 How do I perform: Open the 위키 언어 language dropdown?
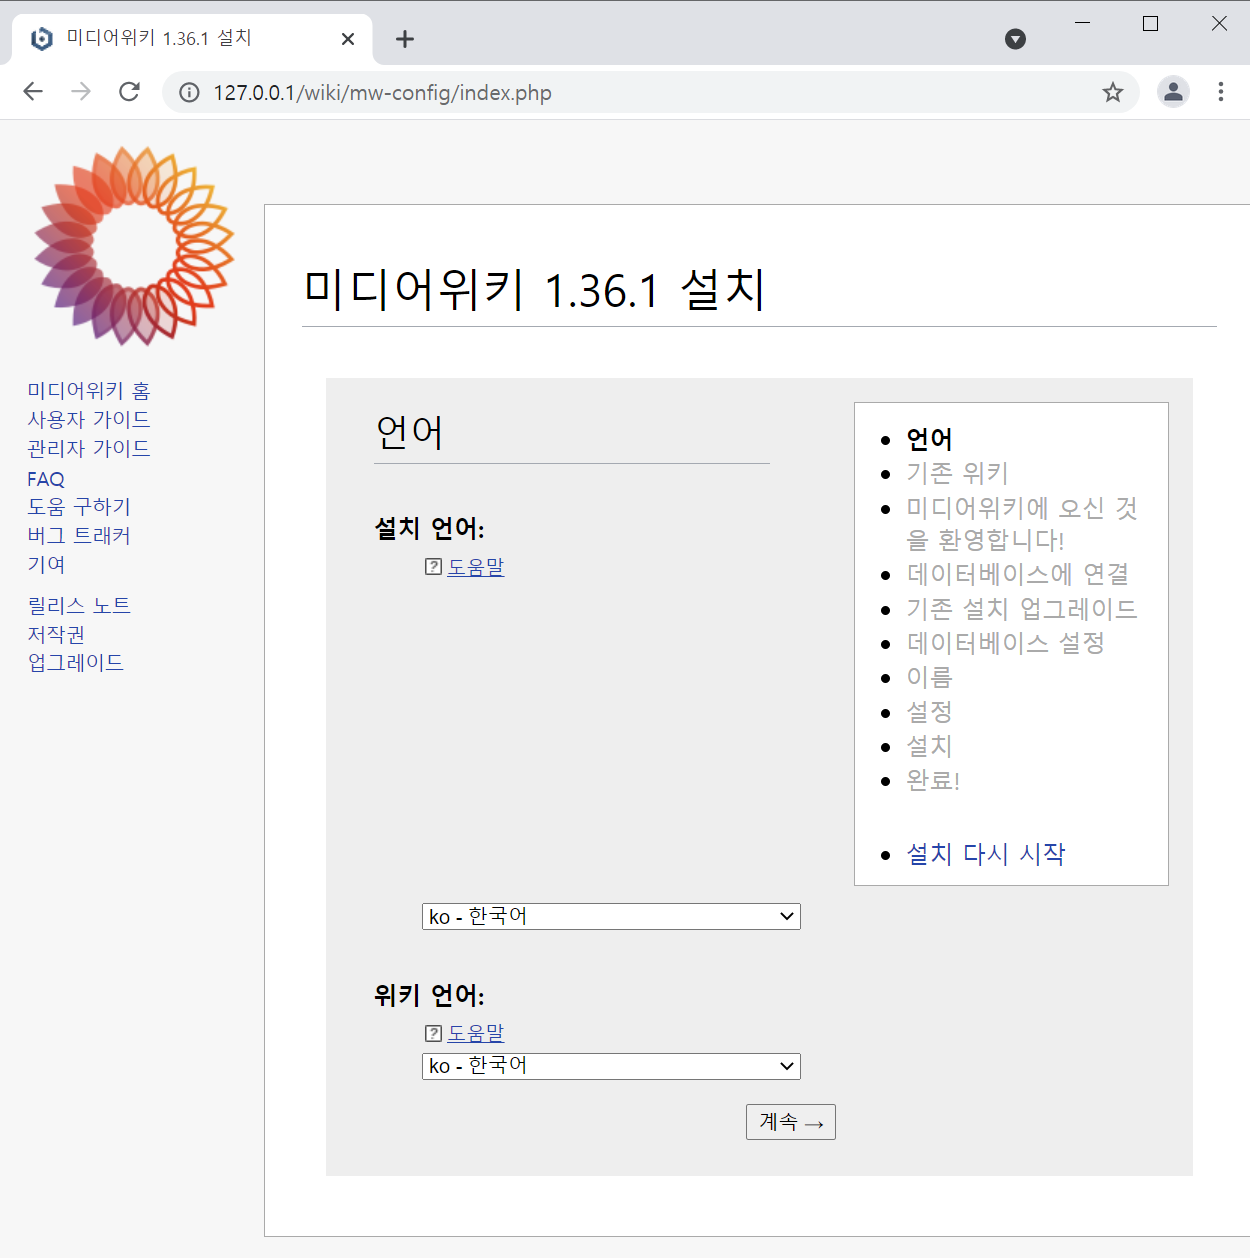(610, 1066)
